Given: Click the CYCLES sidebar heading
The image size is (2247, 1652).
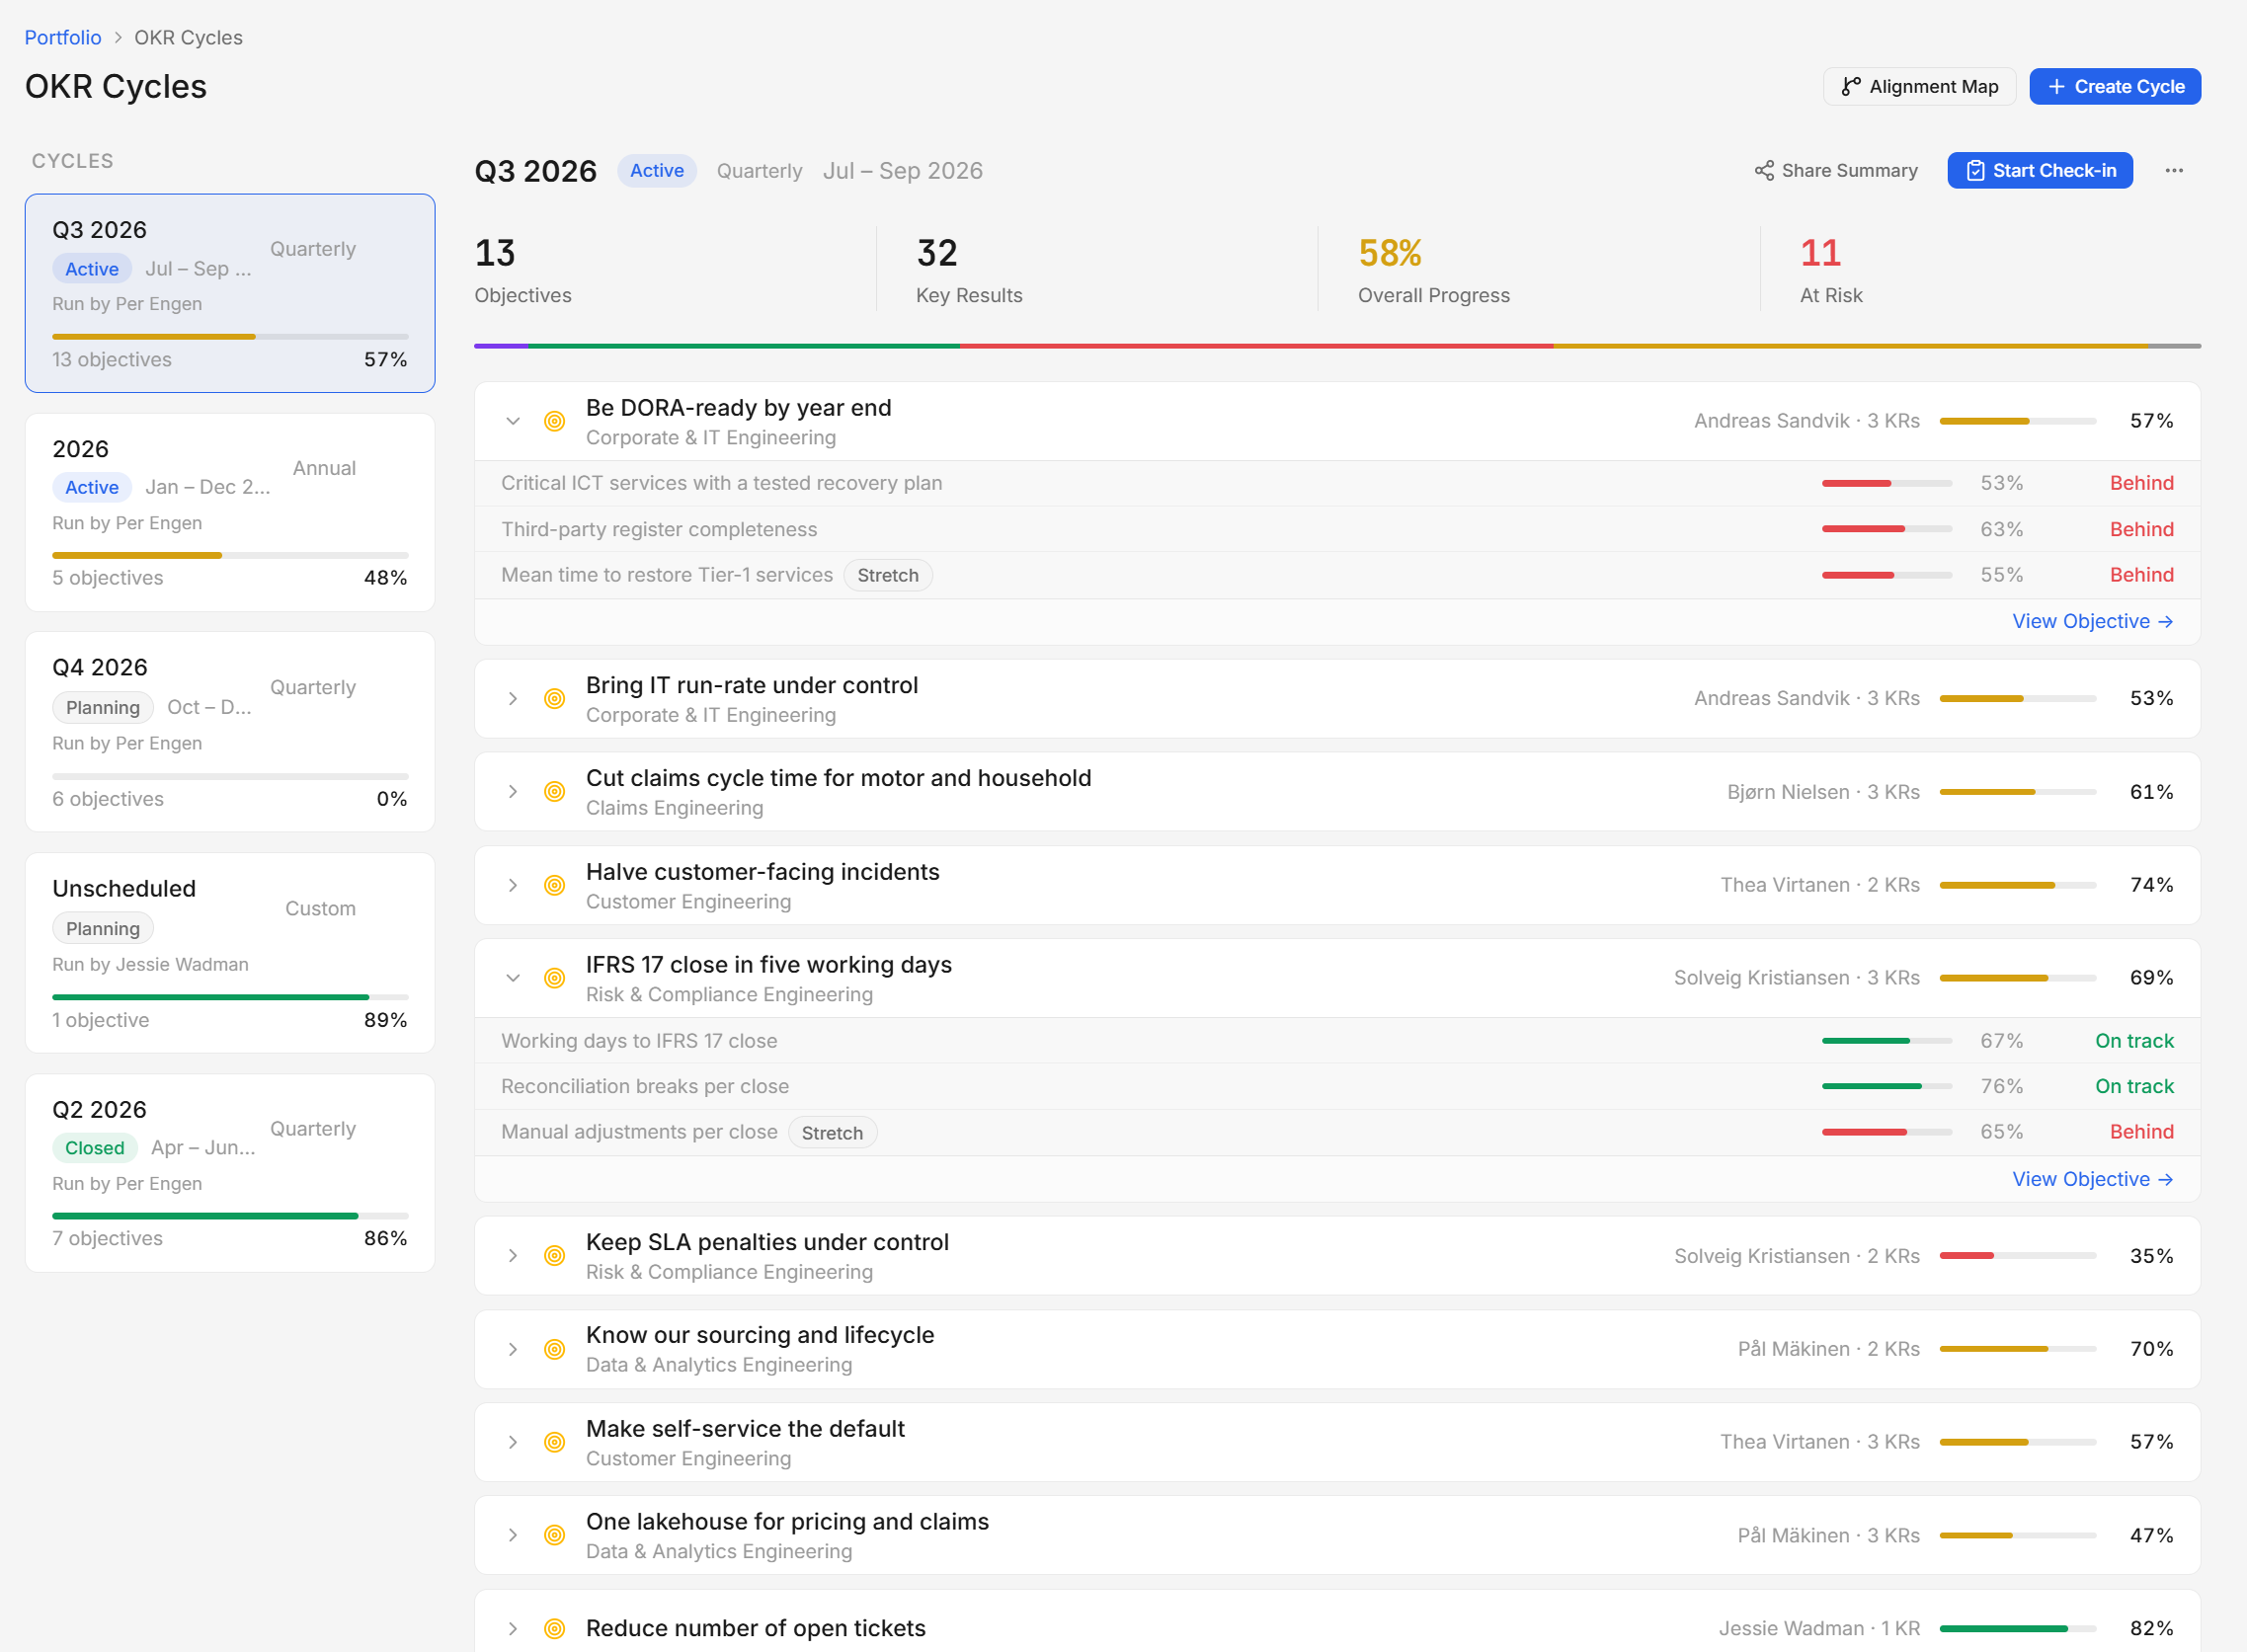Looking at the screenshot, I should 72,161.
